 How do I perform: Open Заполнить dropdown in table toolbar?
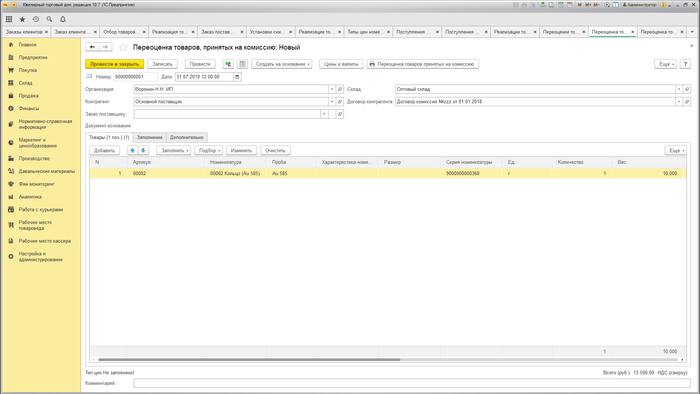point(174,150)
